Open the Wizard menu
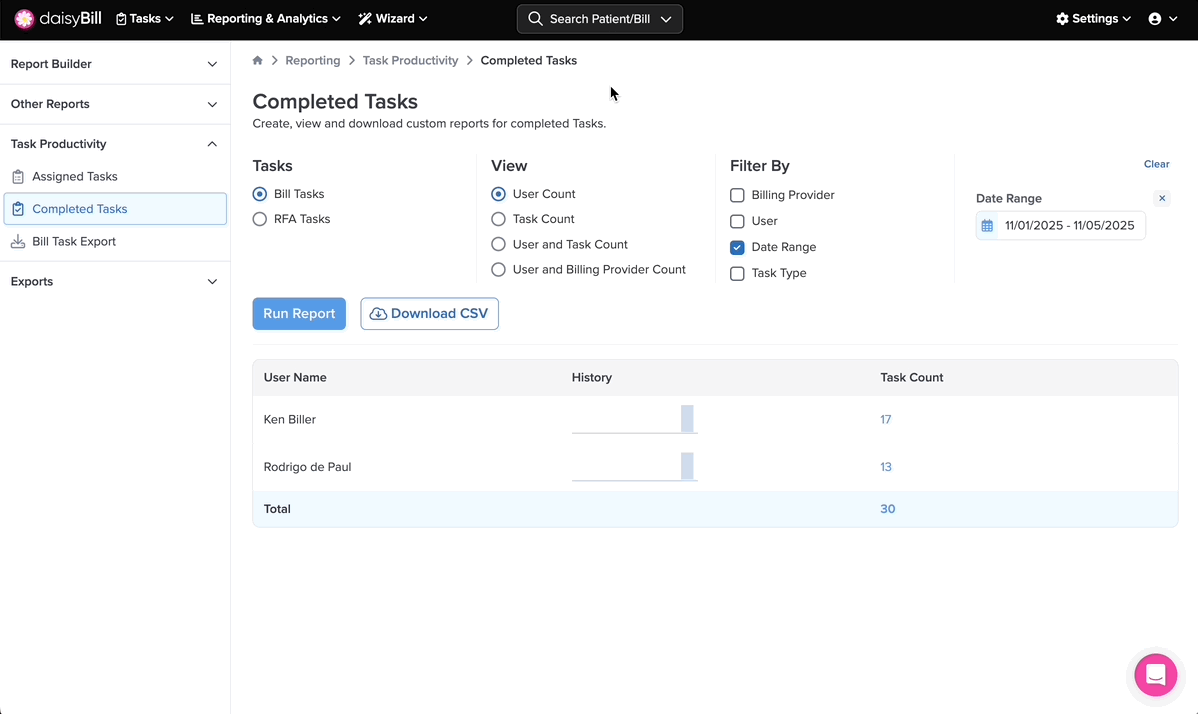 [393, 19]
